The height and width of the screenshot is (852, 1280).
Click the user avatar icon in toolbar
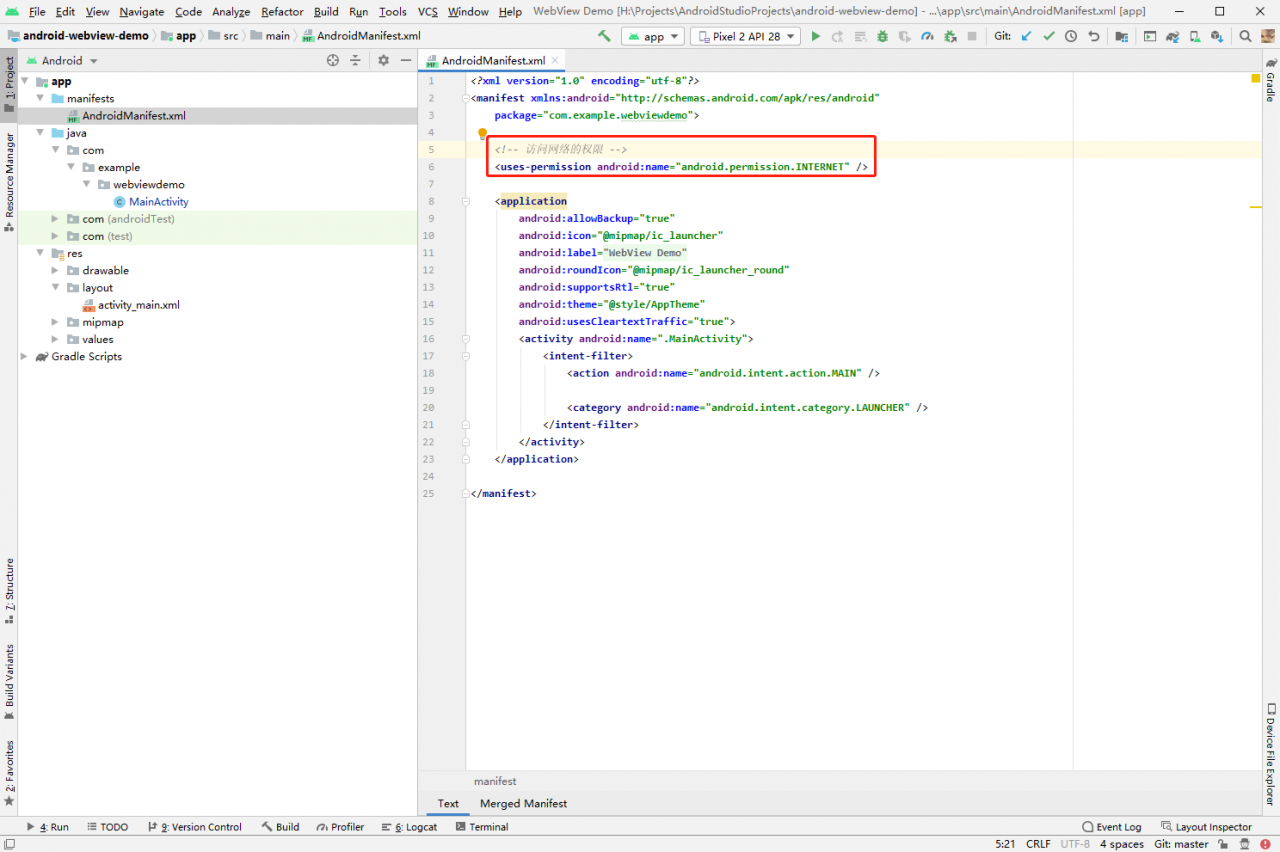[x=1267, y=36]
